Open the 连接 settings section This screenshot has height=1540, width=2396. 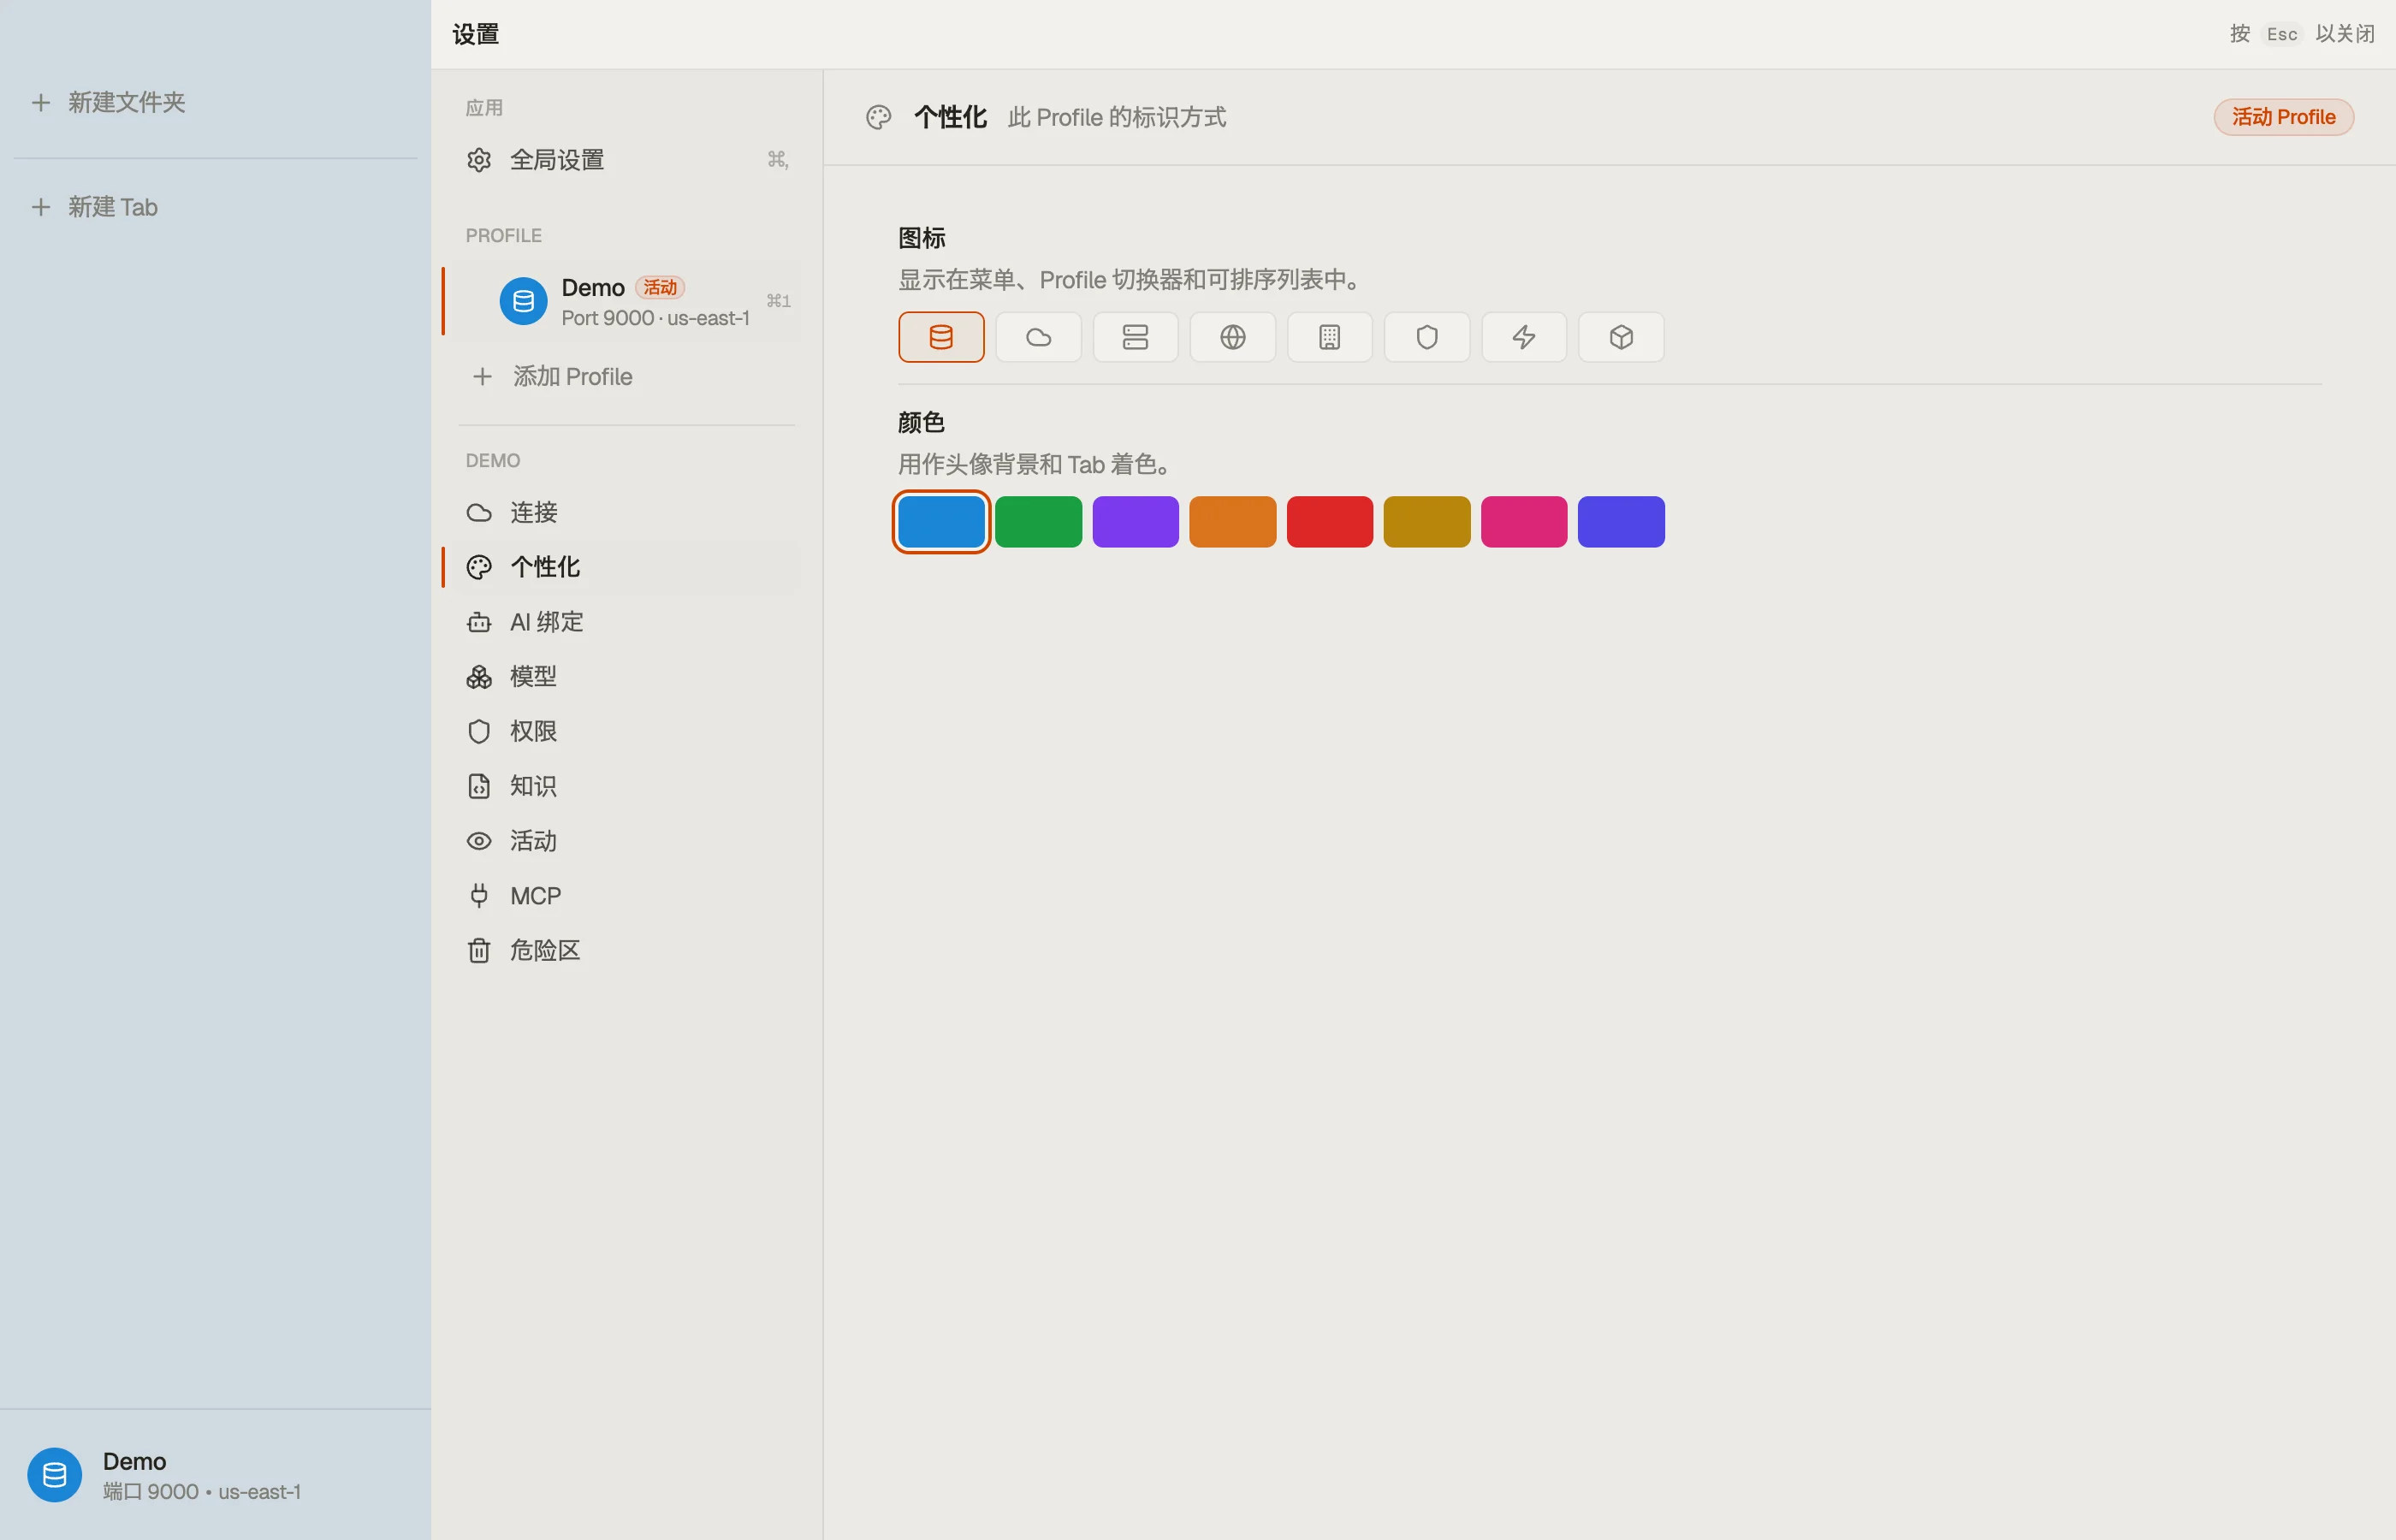(626, 513)
